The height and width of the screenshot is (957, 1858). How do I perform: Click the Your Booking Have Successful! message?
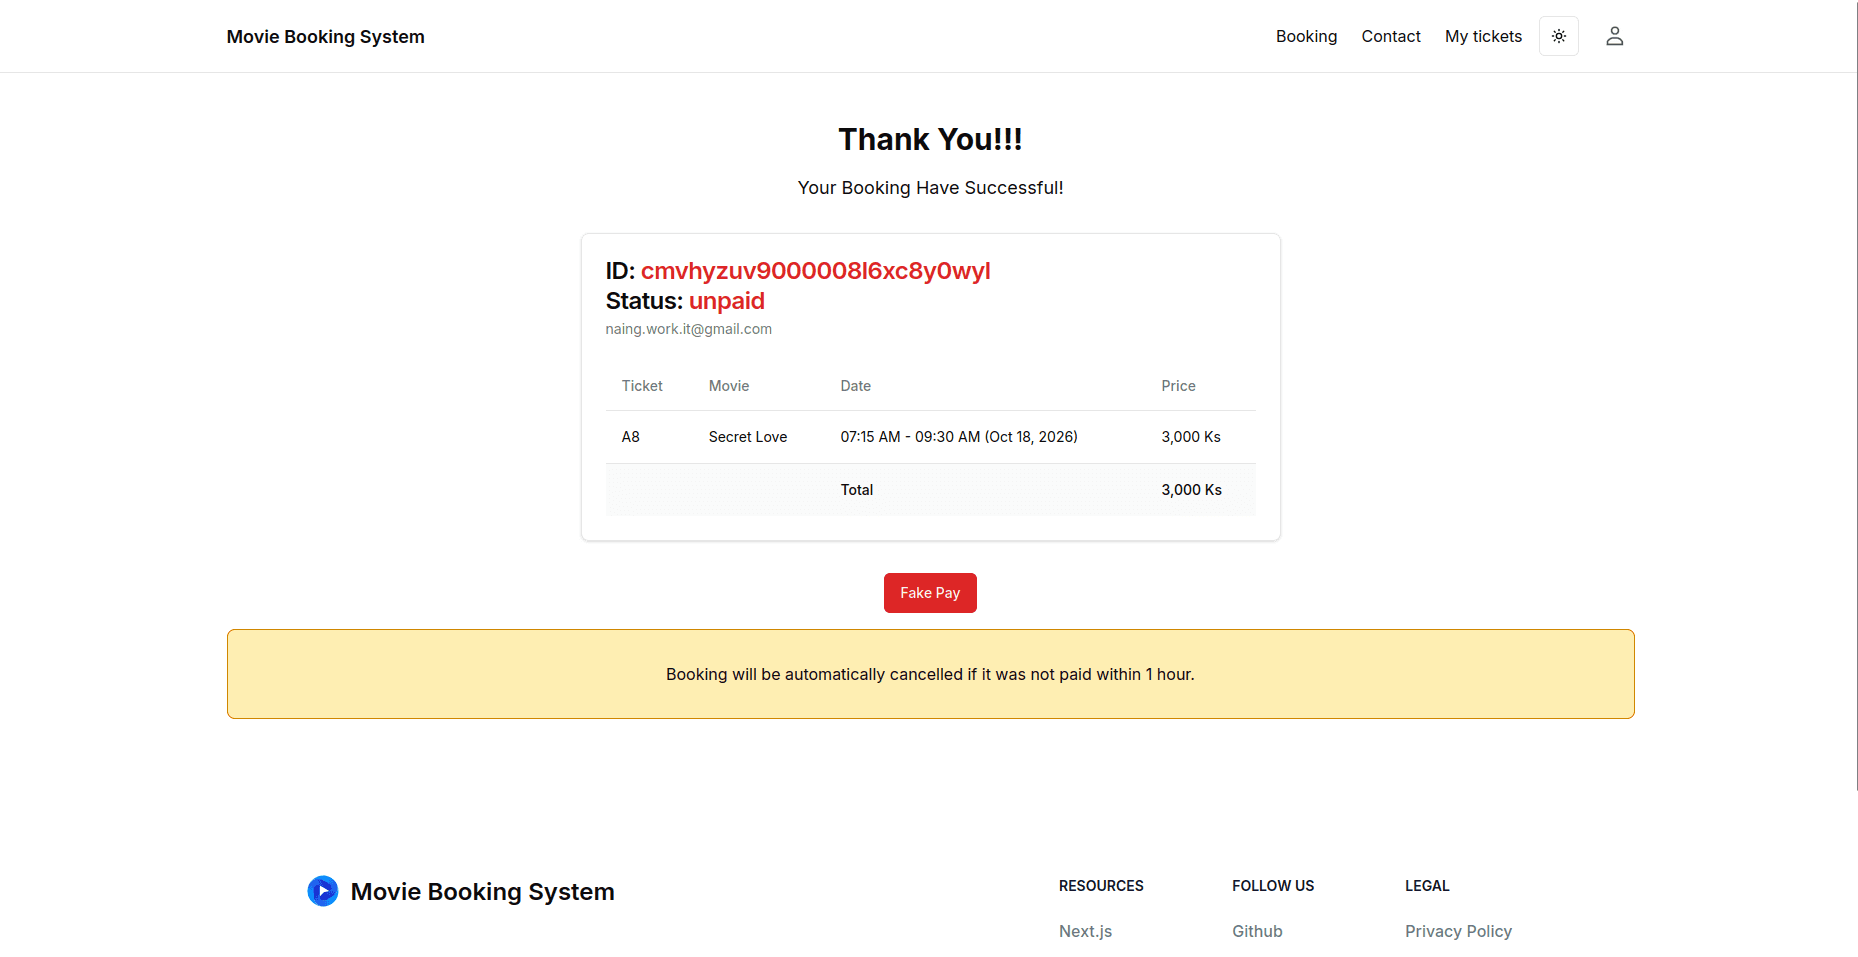(x=930, y=188)
